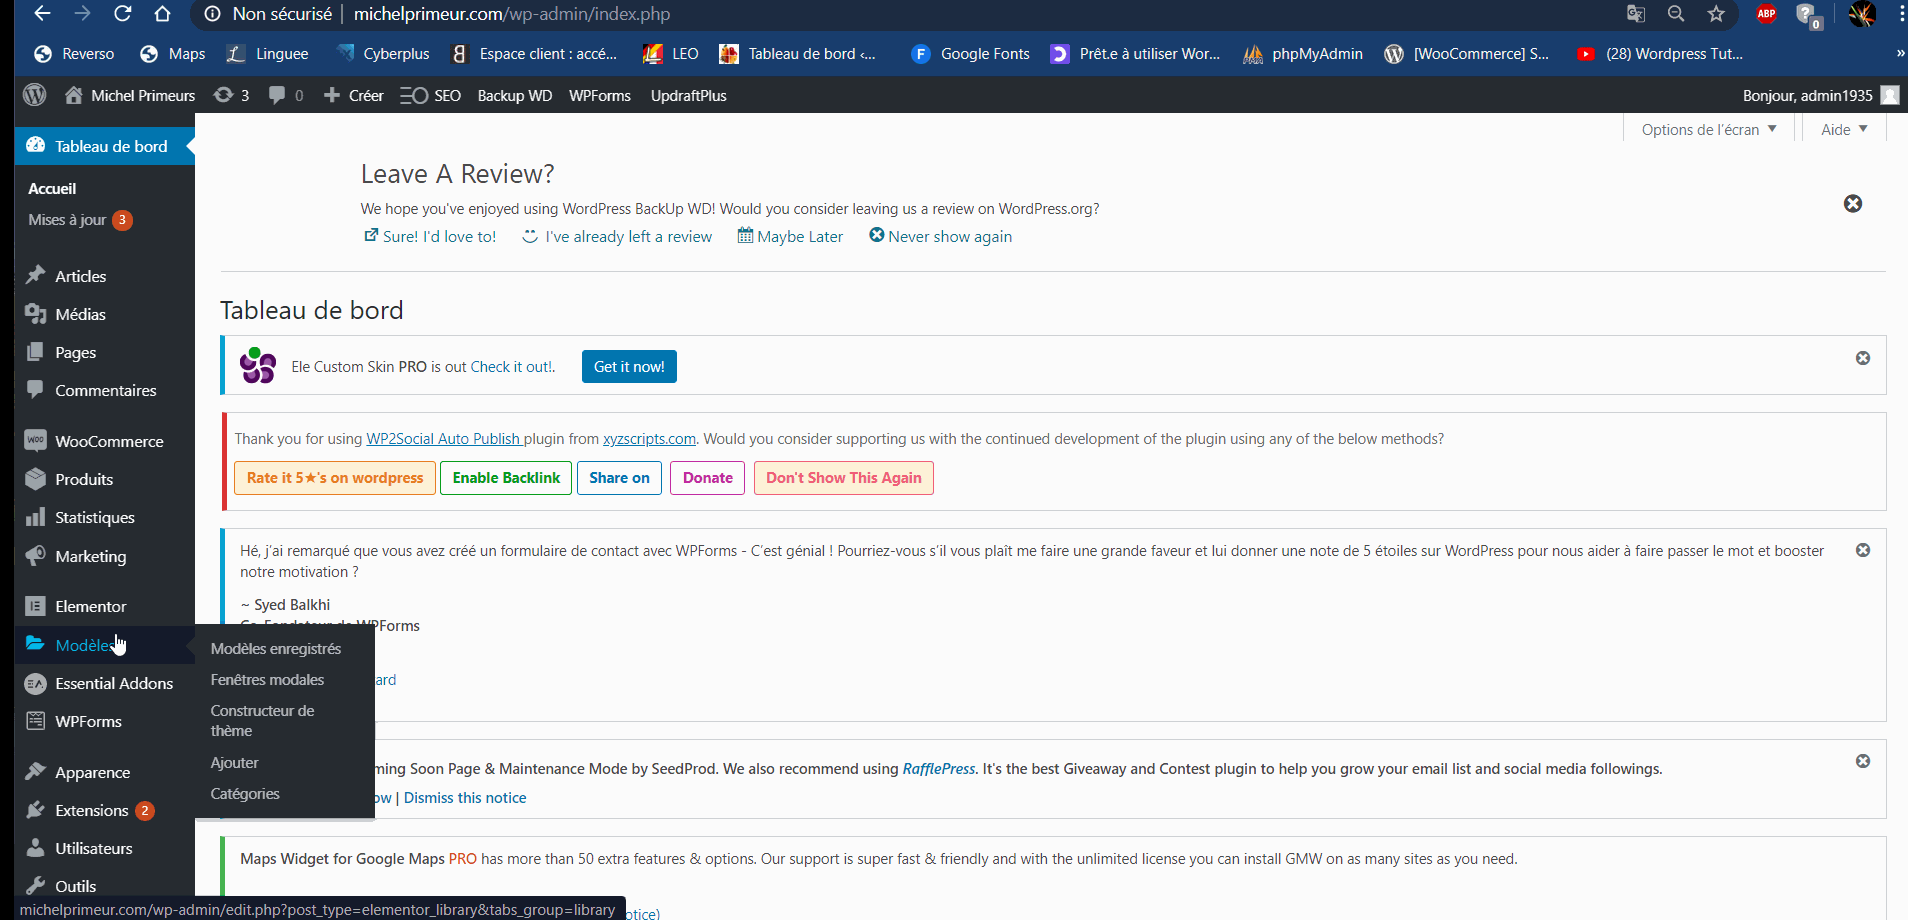The image size is (1908, 920).
Task: Open the Outils wrench icon menu
Action: point(36,885)
